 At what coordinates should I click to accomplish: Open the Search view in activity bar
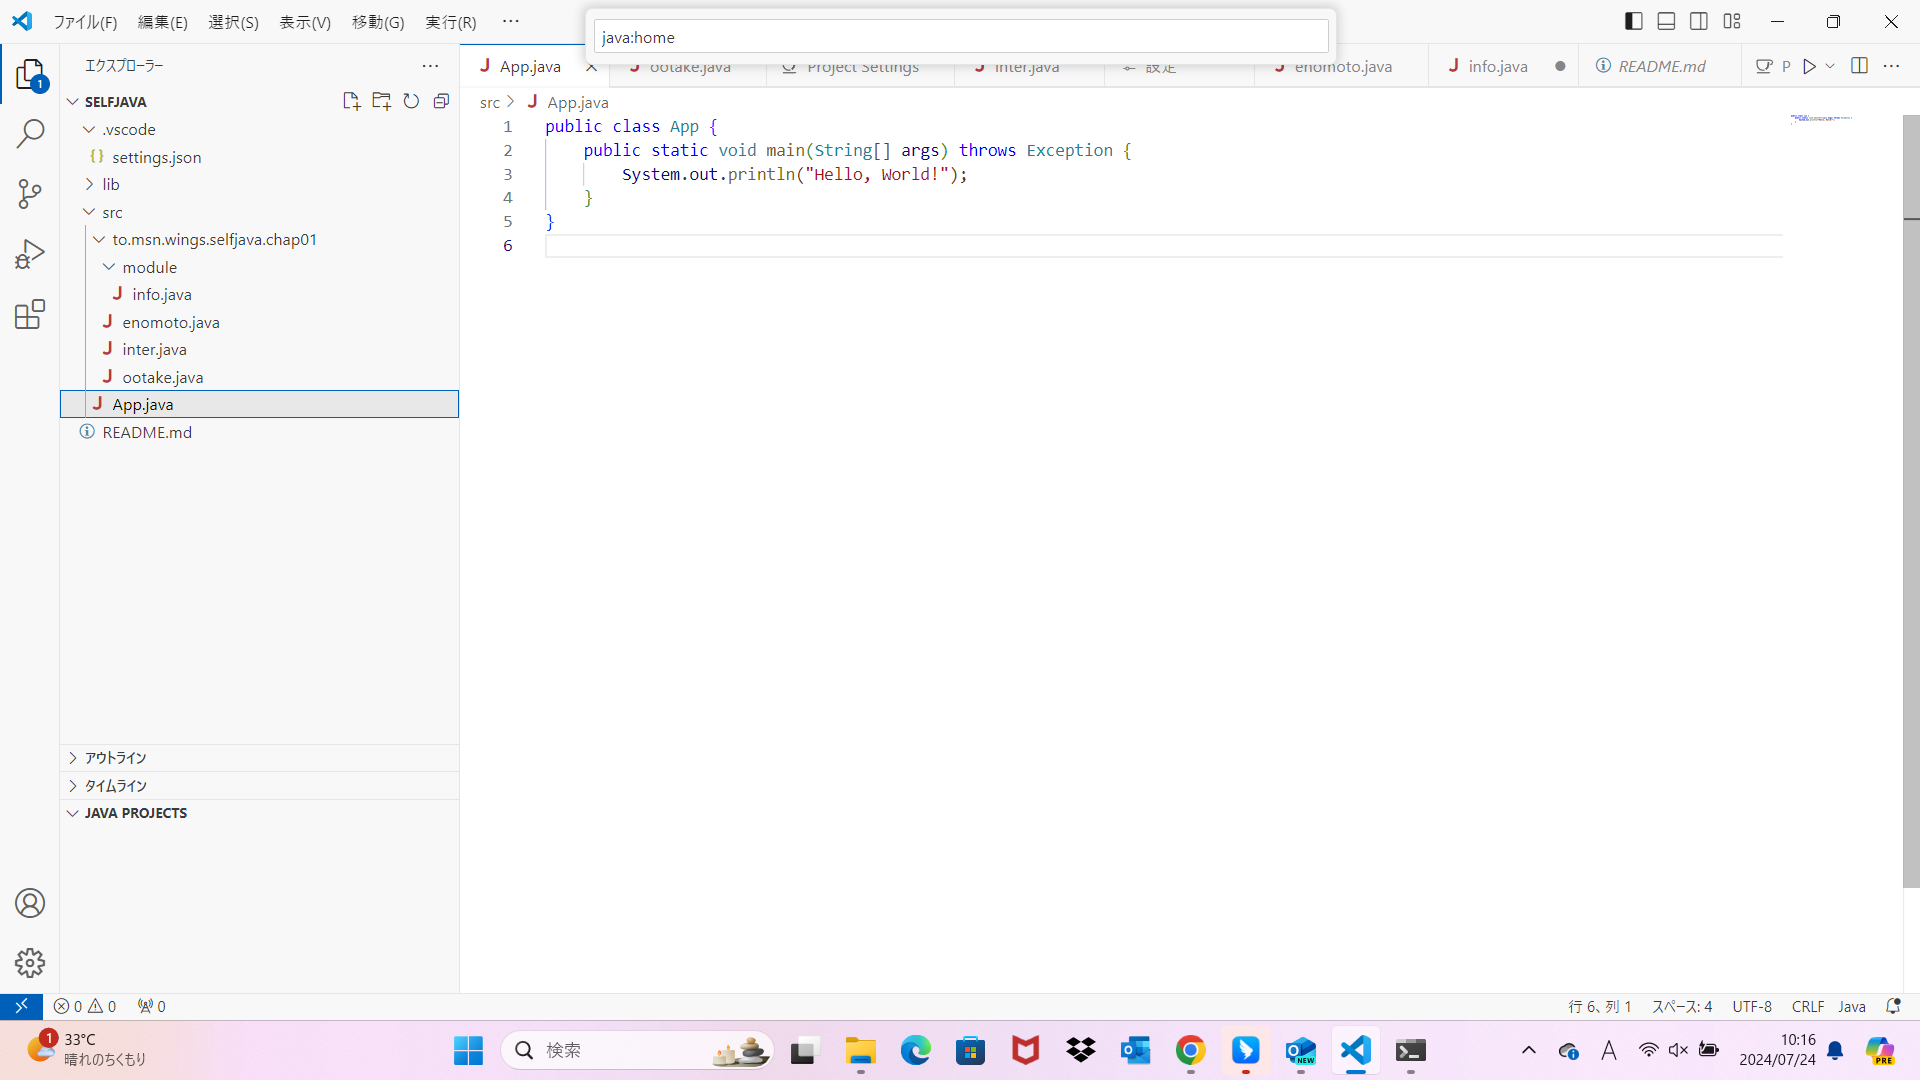(30, 133)
